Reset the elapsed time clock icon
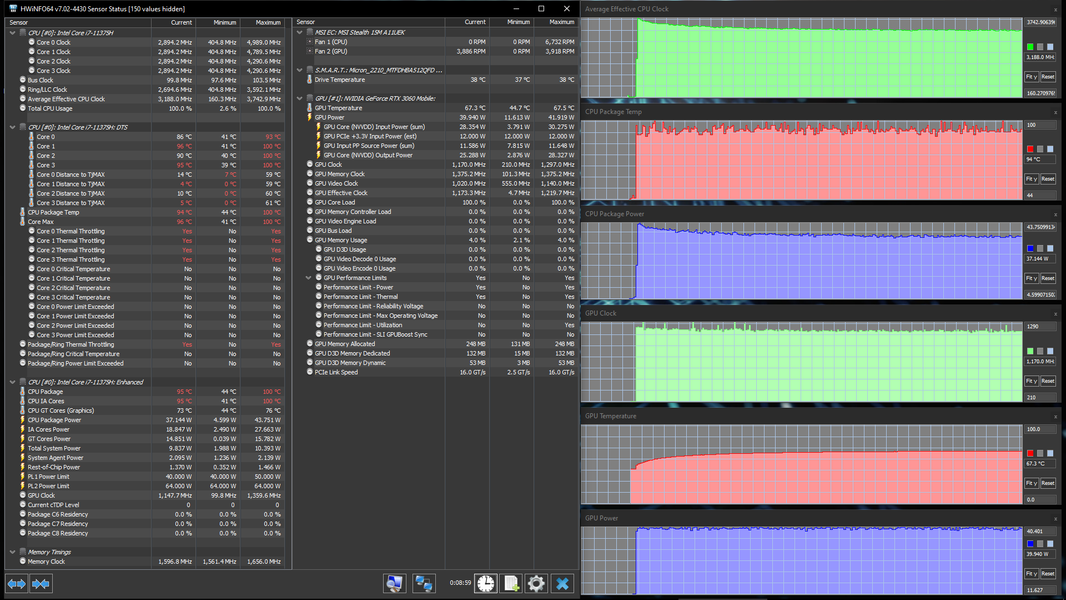 [485, 583]
